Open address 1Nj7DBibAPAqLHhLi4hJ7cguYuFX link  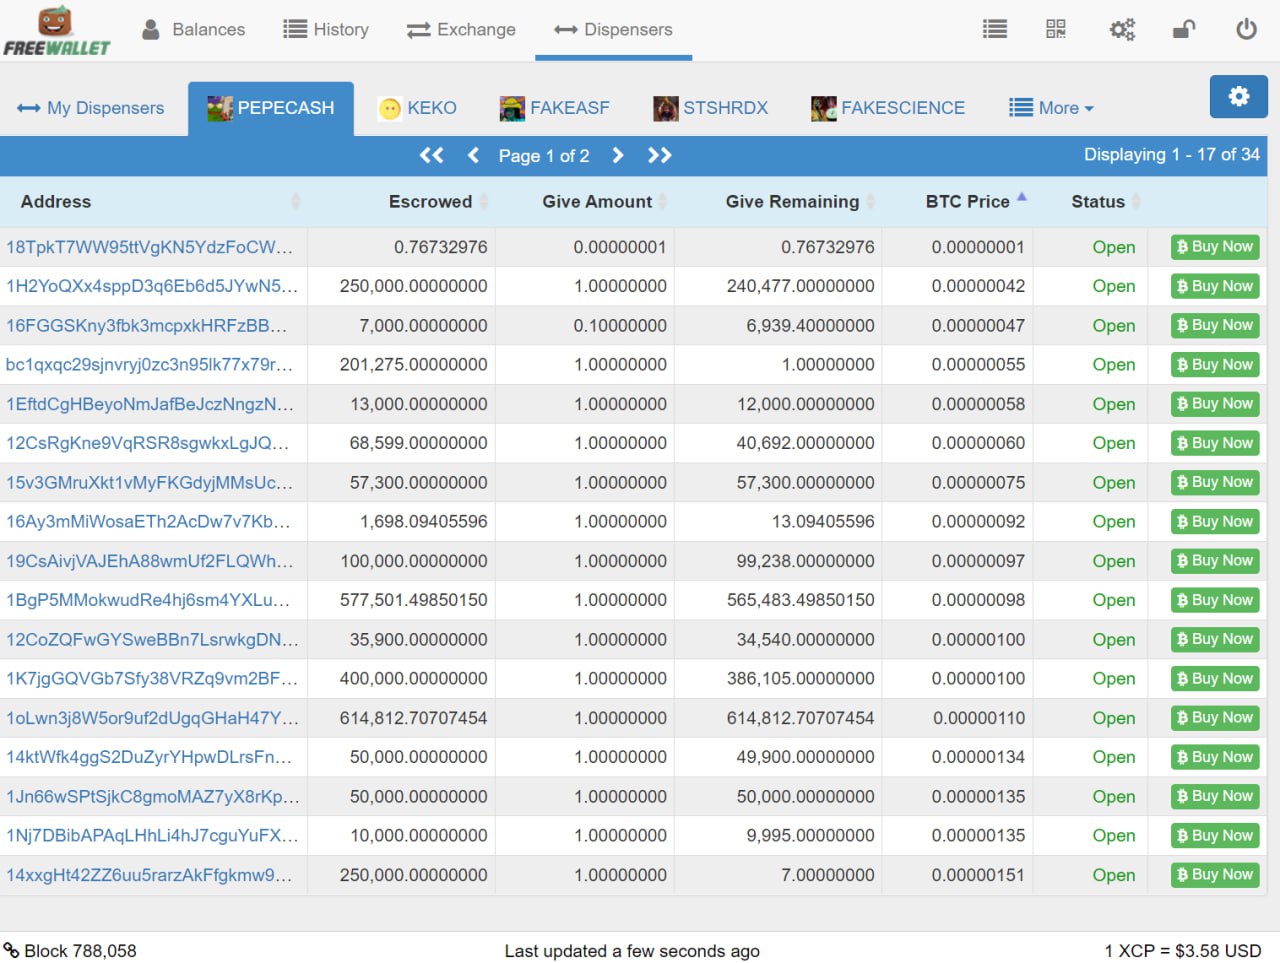[x=152, y=836]
